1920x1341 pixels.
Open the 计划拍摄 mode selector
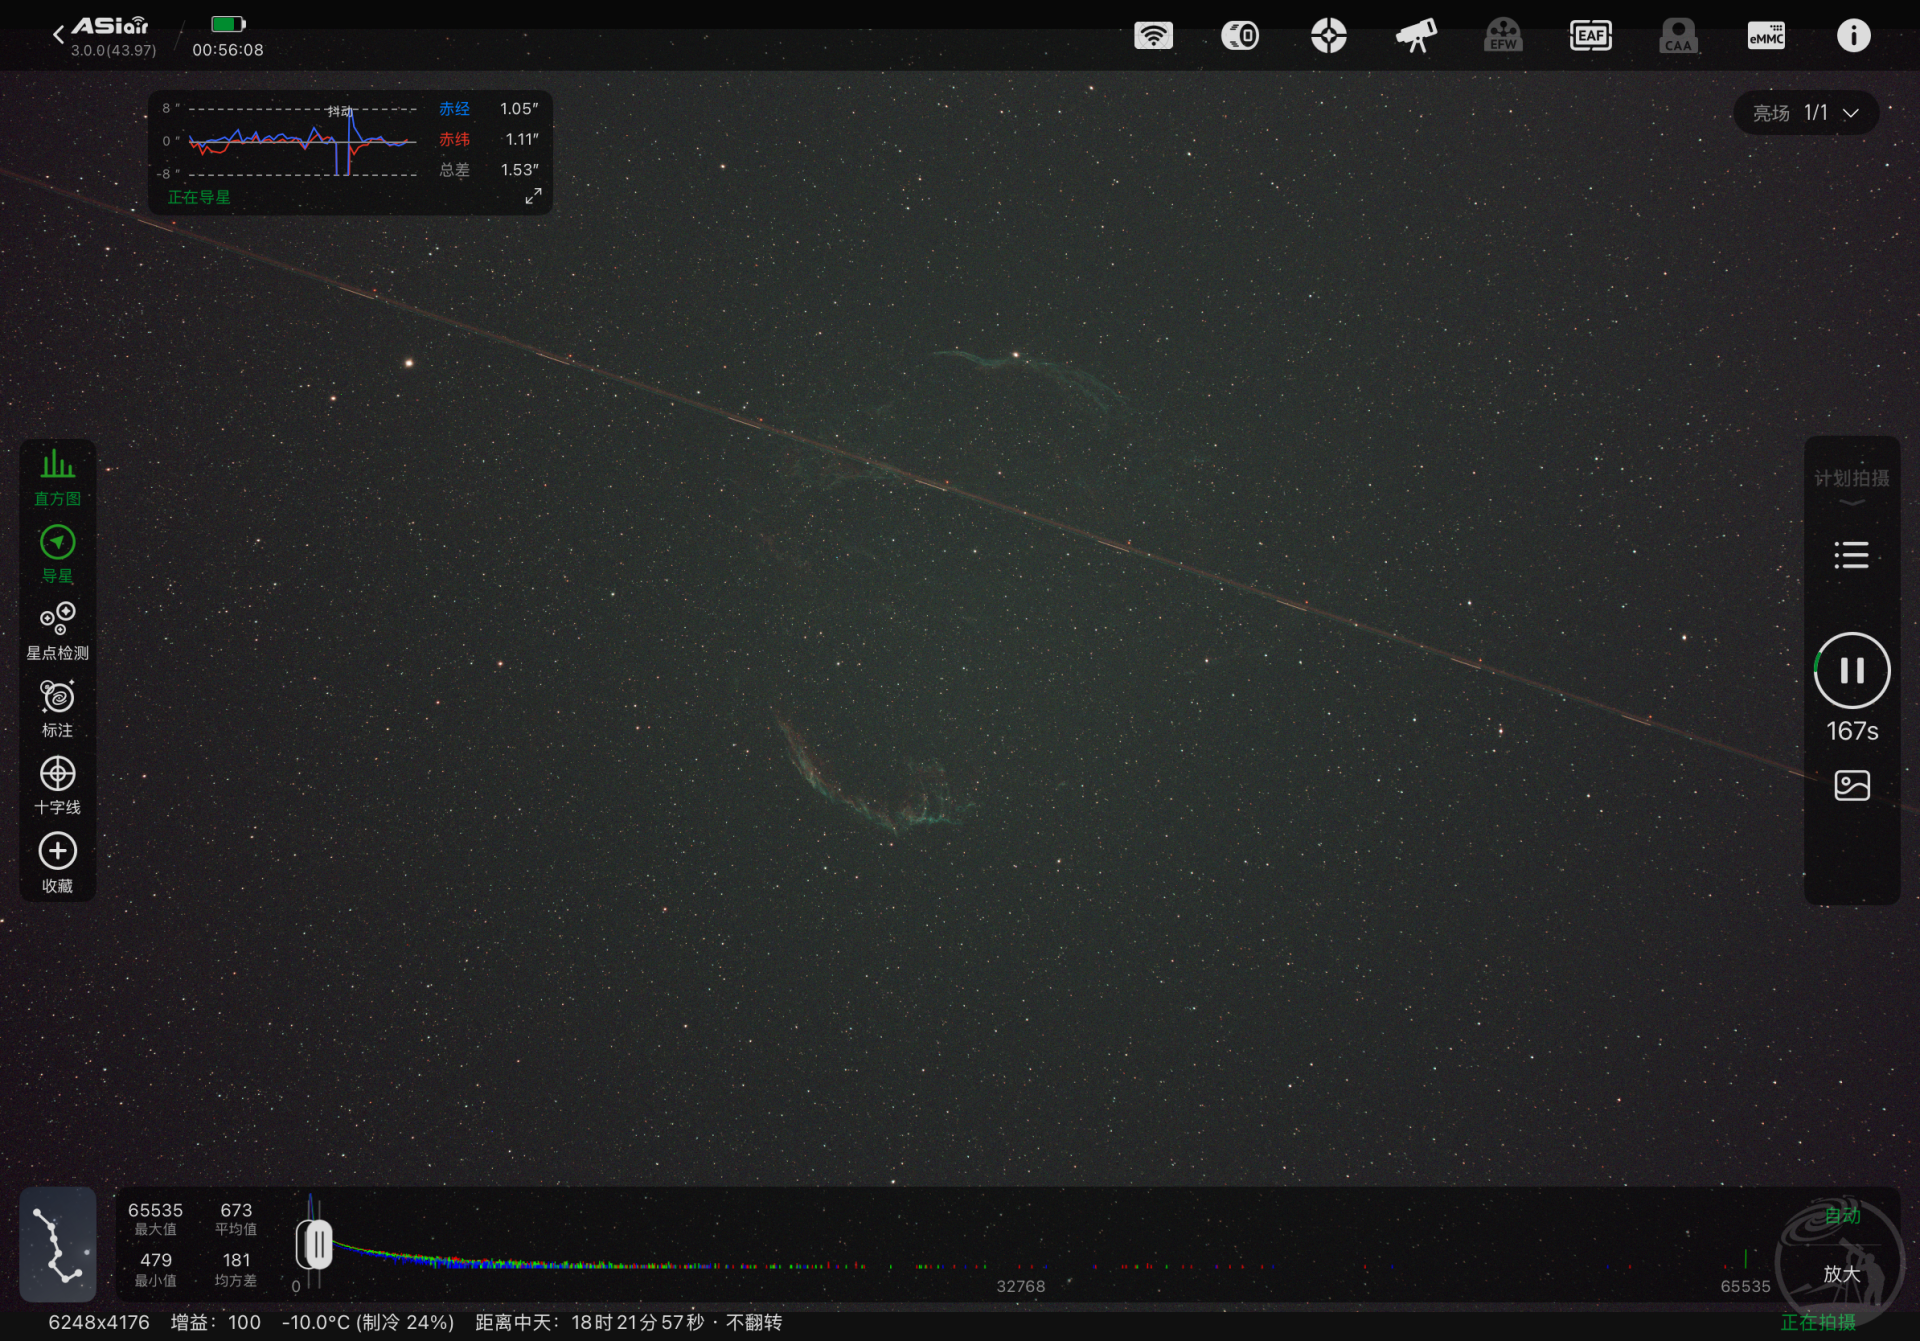click(1852, 486)
